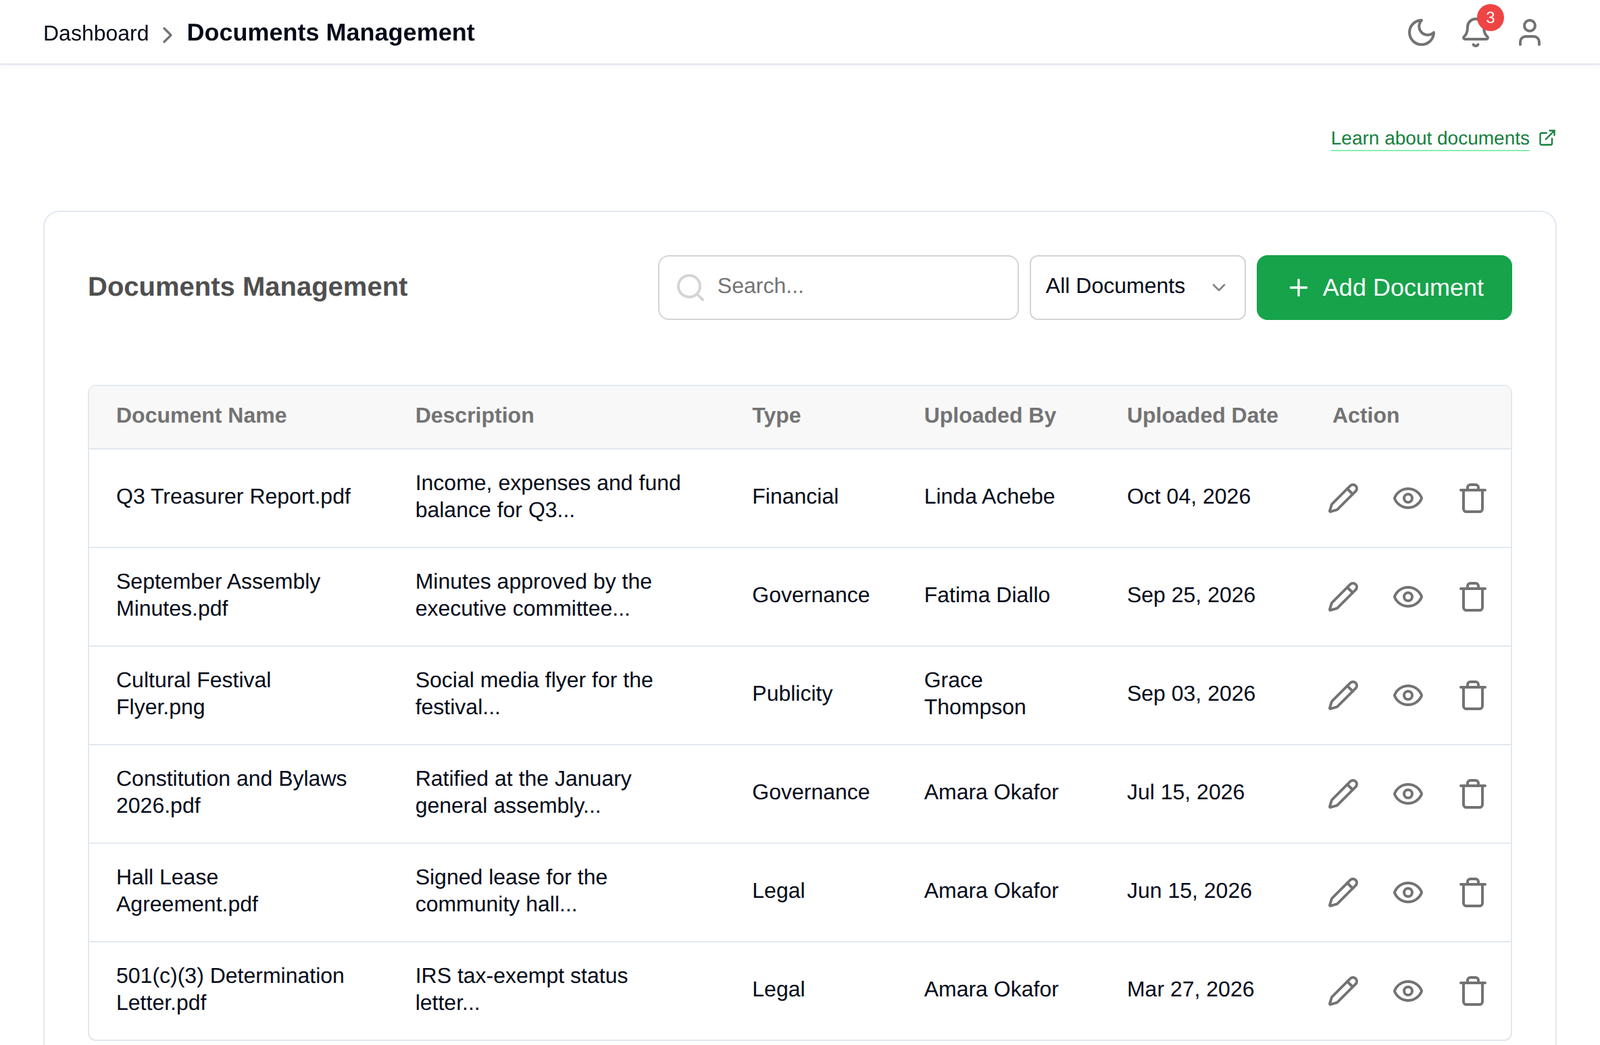Select uploader name Grace Thompson

tap(975, 694)
